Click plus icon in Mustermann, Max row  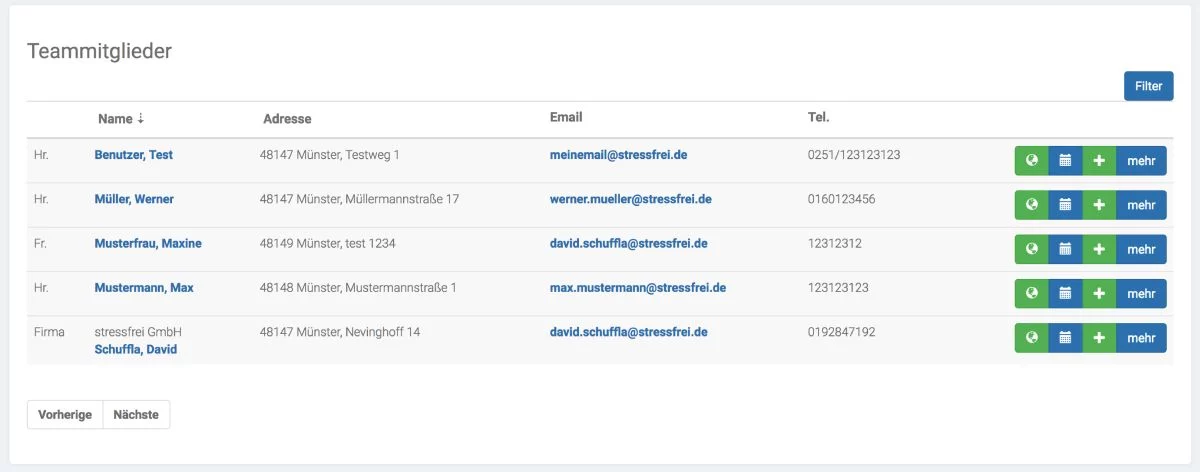(1099, 293)
